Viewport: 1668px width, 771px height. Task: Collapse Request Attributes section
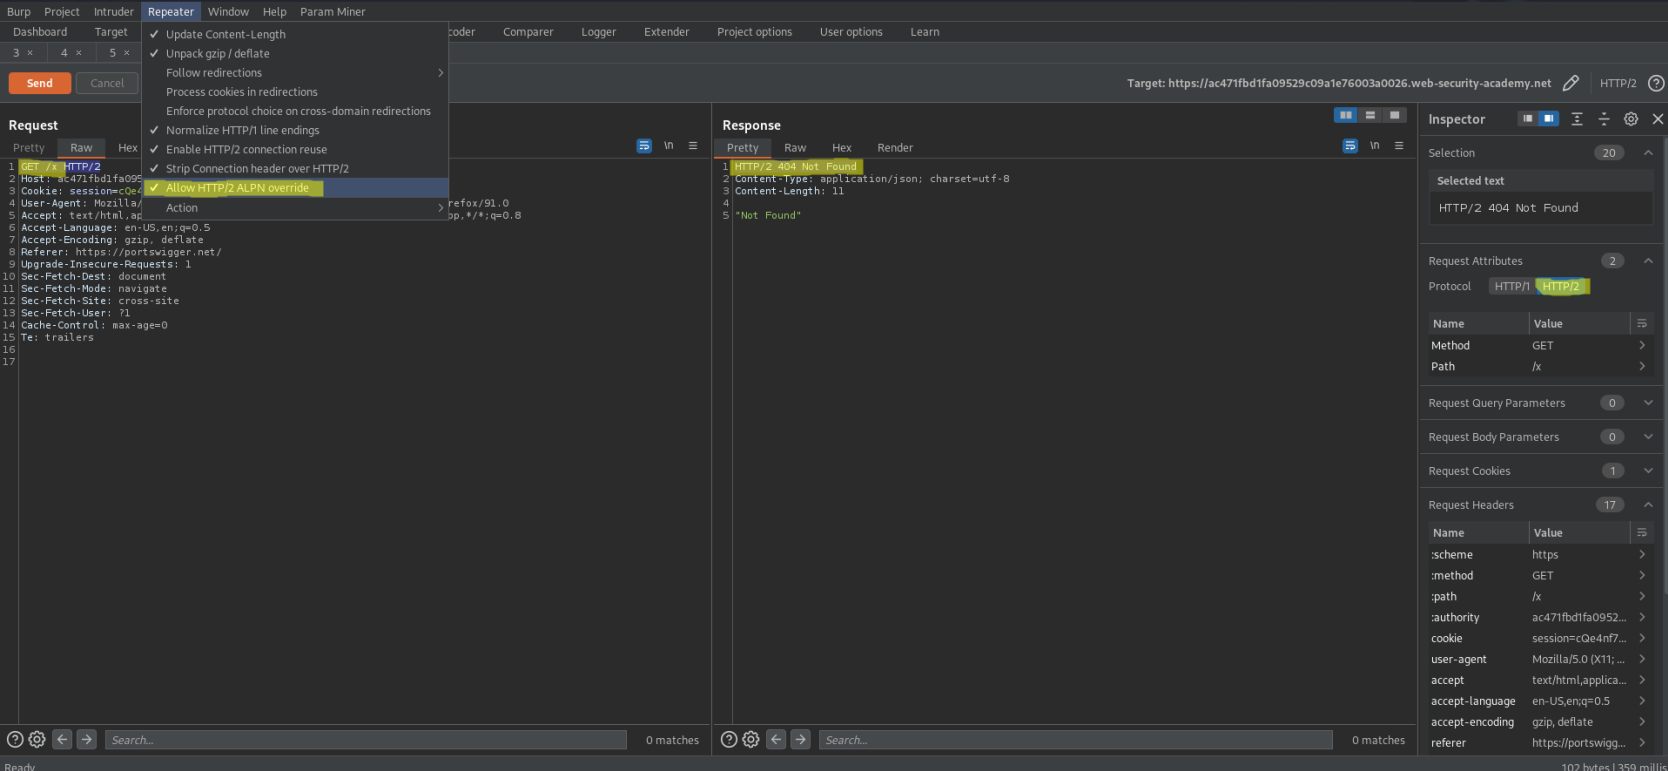[1648, 261]
